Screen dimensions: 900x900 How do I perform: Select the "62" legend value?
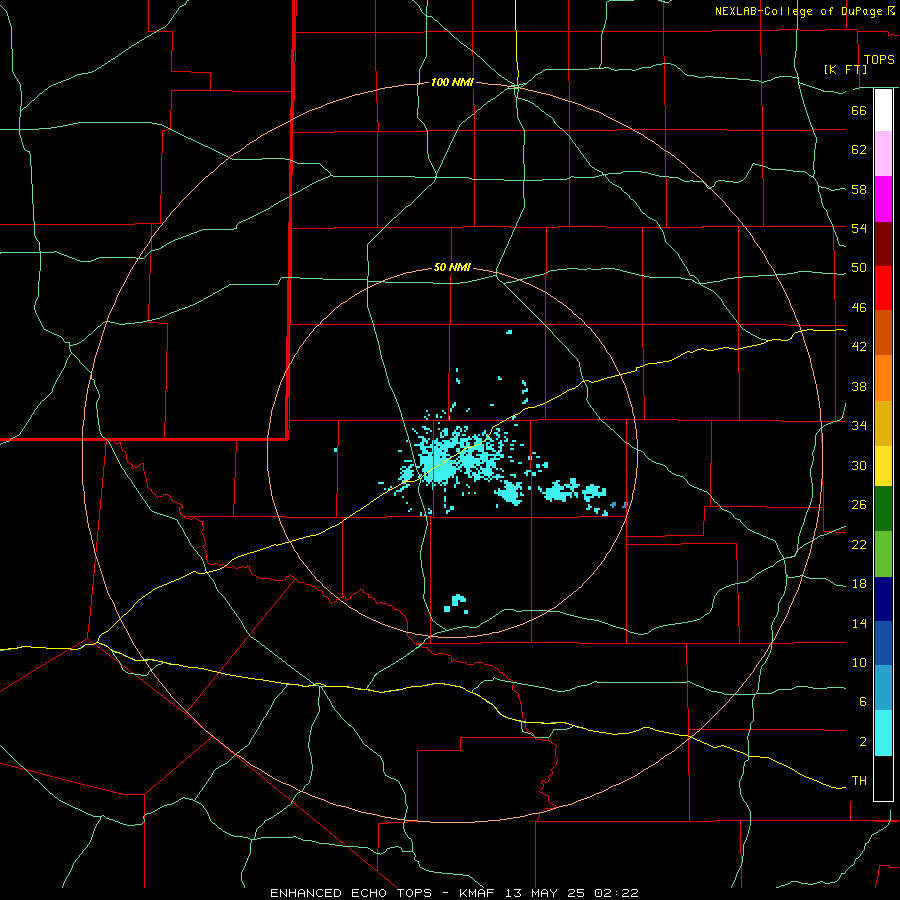[859, 150]
